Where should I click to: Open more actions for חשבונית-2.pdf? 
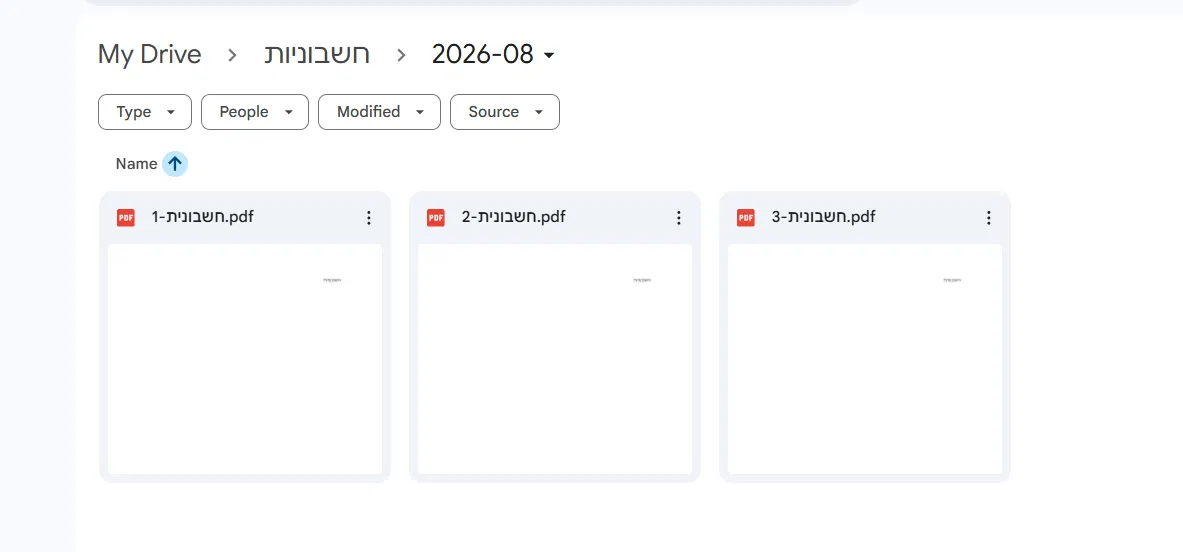[x=679, y=218]
